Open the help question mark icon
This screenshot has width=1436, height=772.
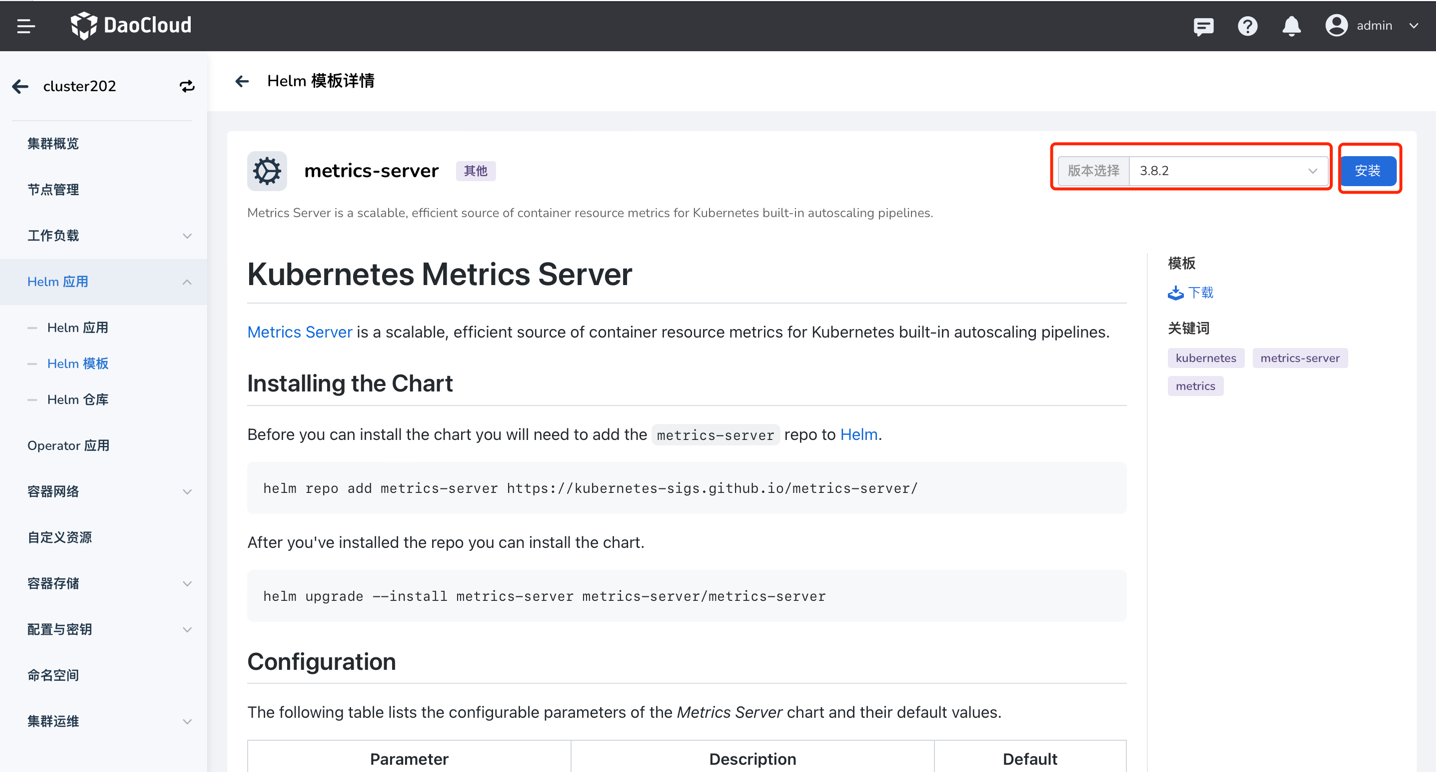pos(1247,27)
